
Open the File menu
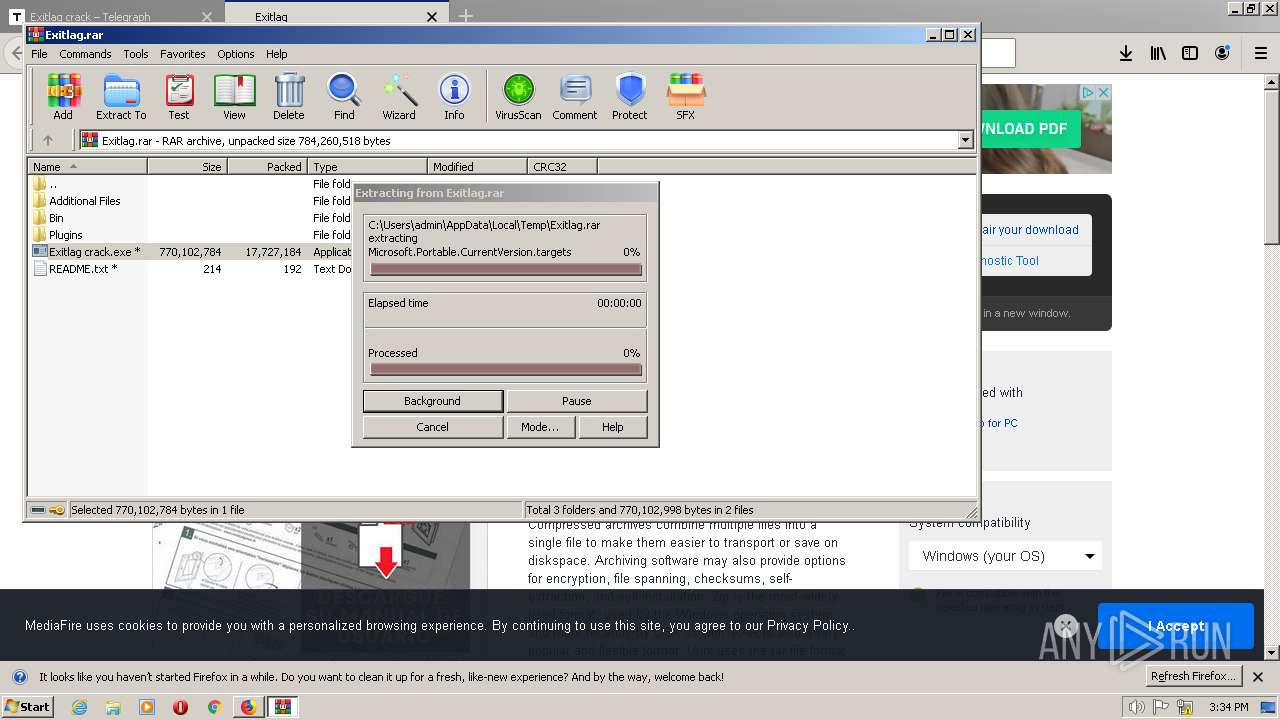[39, 54]
